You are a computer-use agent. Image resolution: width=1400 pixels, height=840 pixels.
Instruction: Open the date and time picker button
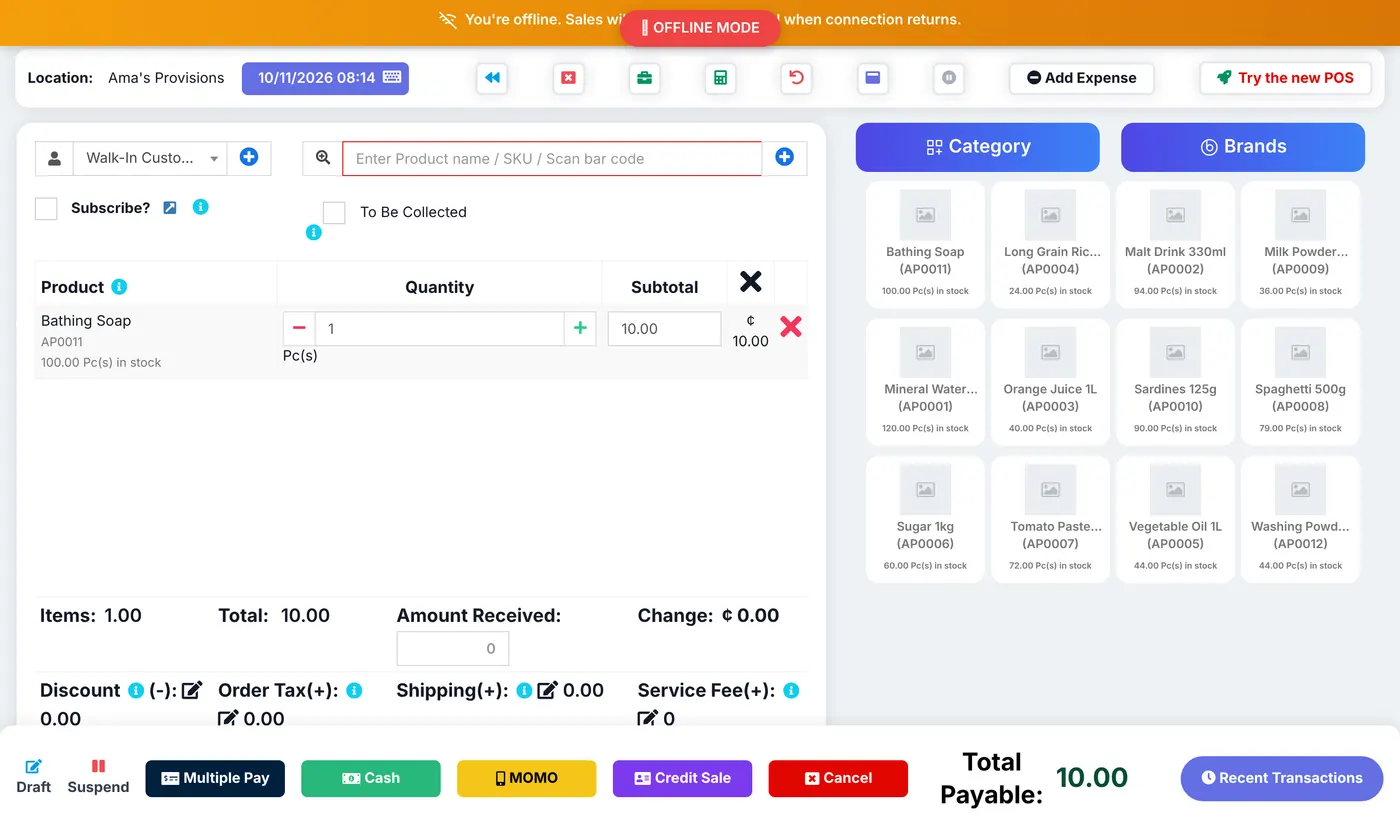[325, 78]
